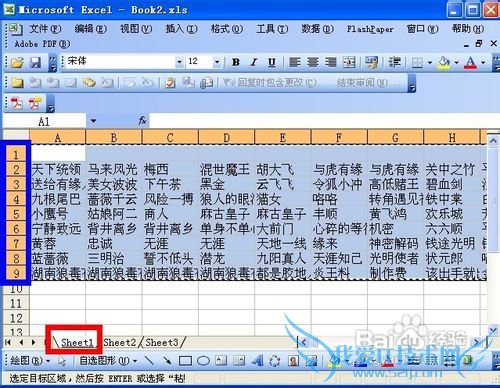This screenshot has height=388, width=500.
Task: Open the Name Box dropdown arrow
Action: (93, 121)
